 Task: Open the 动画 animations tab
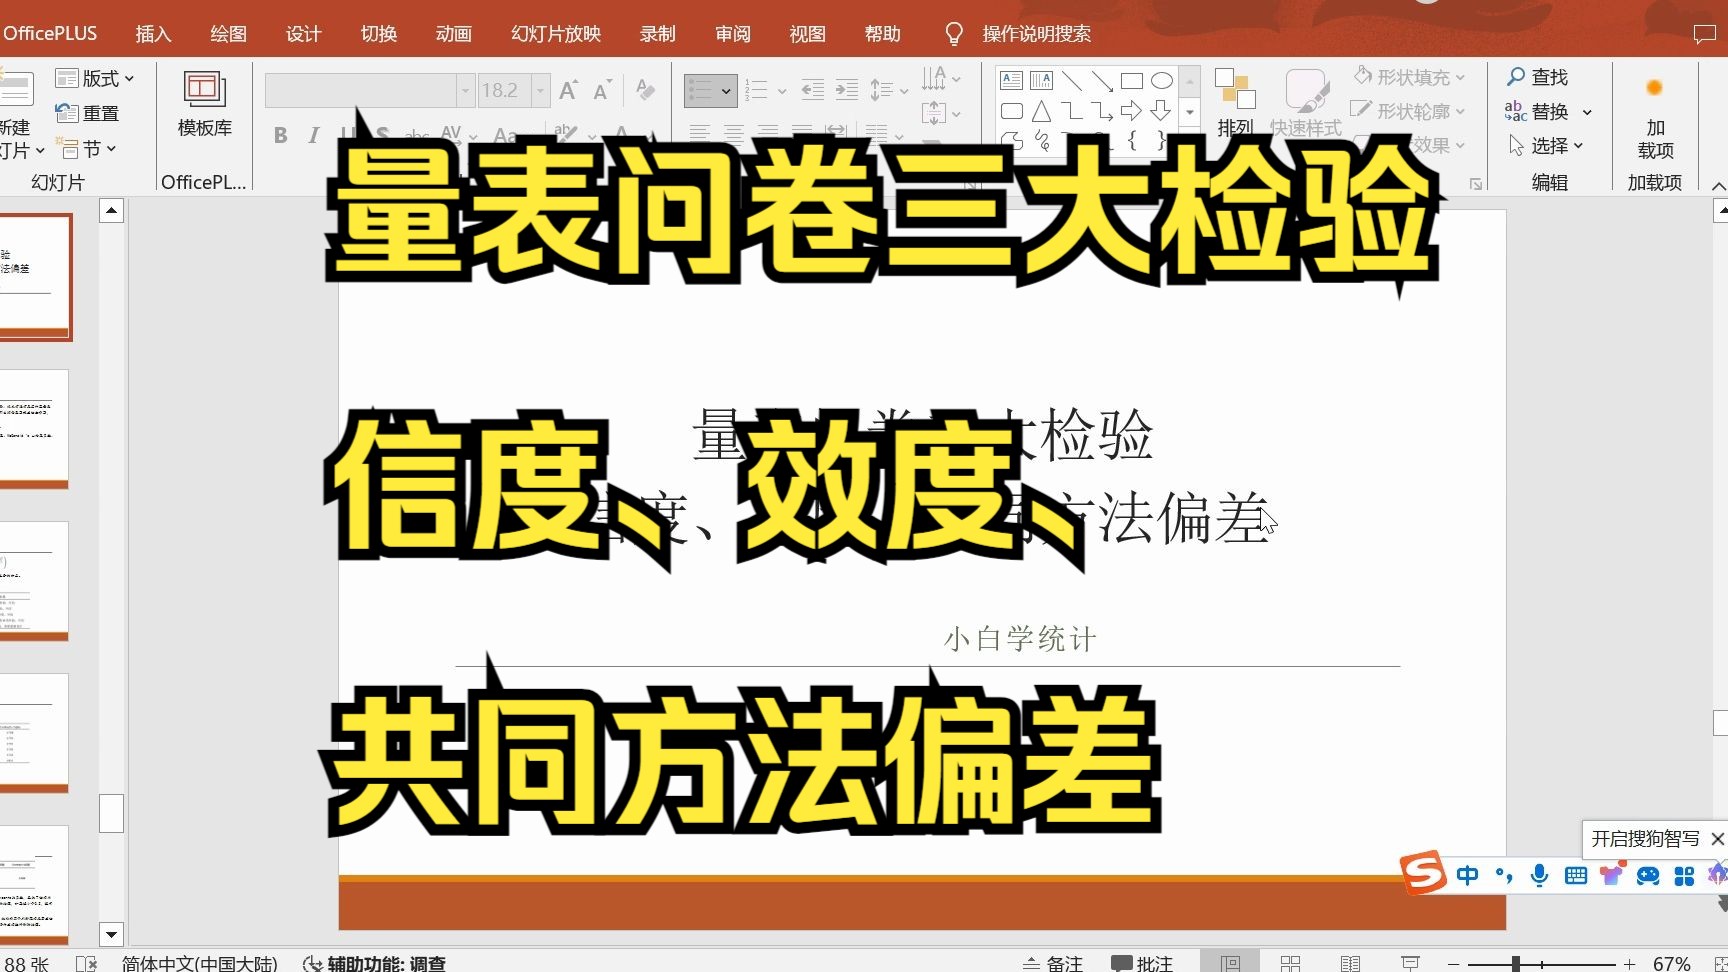(453, 34)
